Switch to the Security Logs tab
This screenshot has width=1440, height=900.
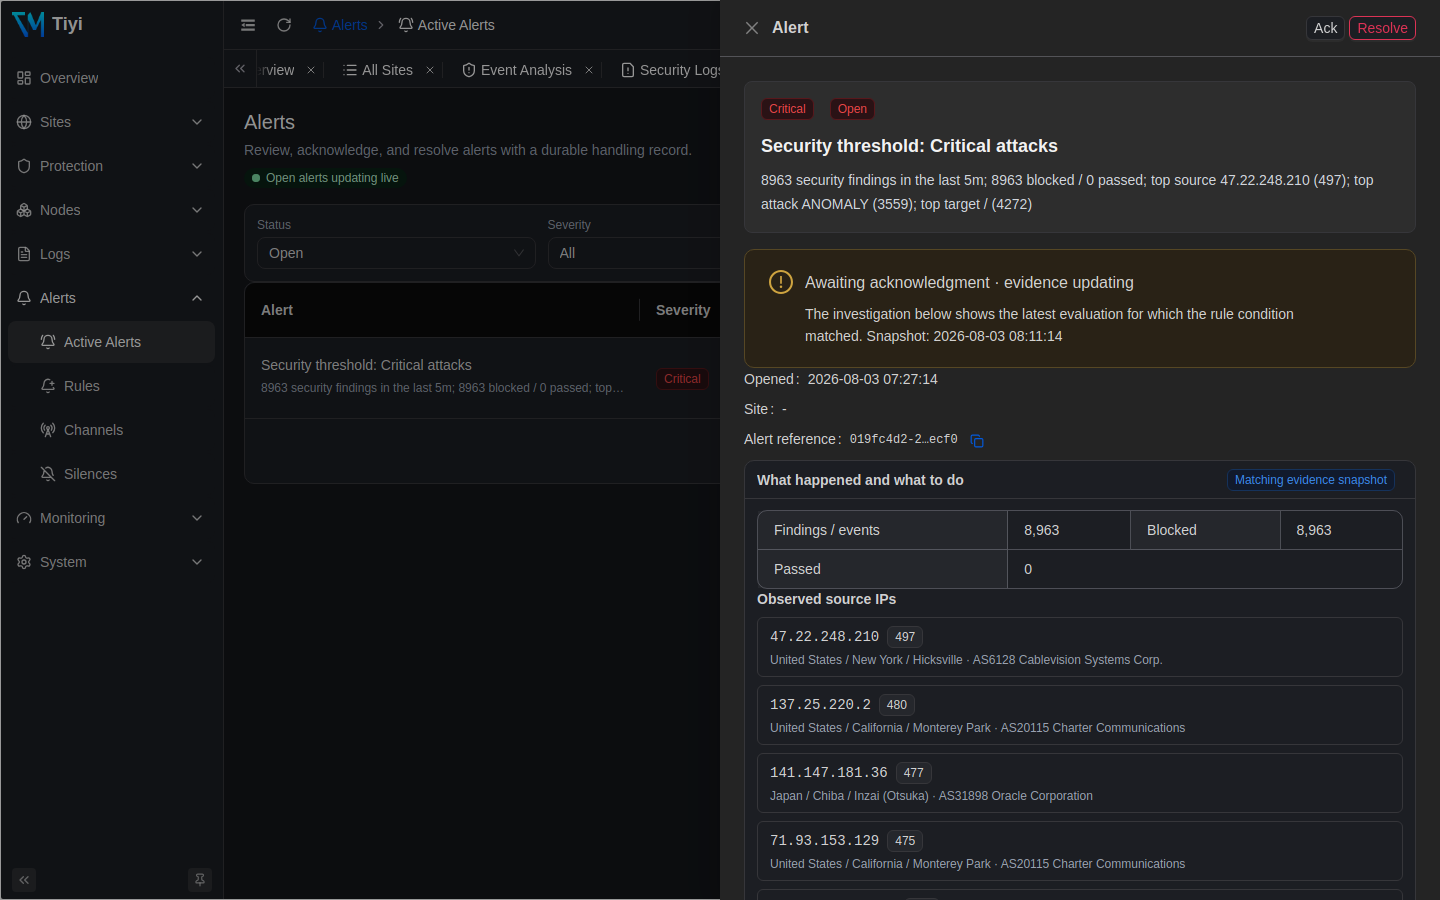671,70
